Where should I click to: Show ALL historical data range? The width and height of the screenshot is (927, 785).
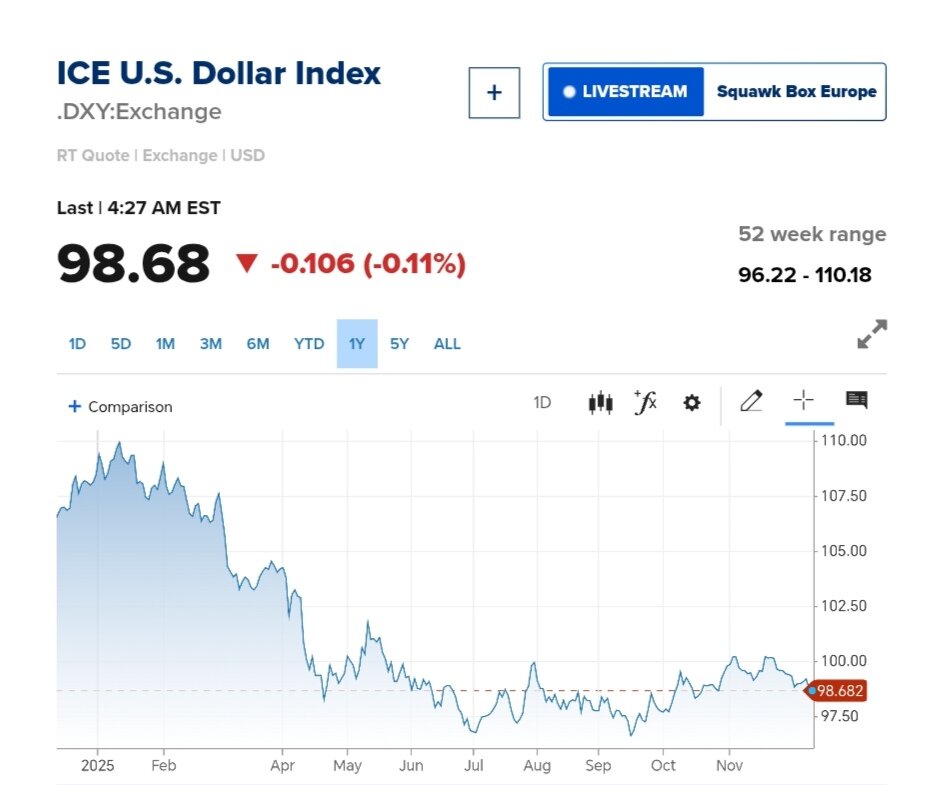[x=447, y=344]
